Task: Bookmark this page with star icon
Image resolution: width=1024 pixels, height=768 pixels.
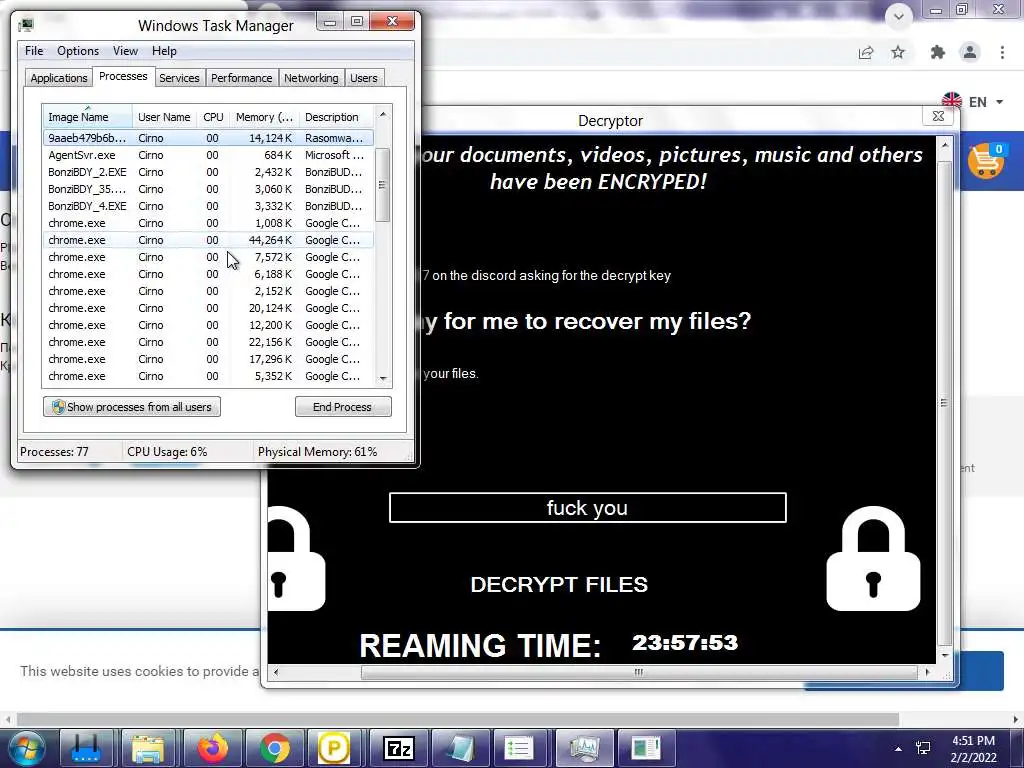Action: (x=898, y=52)
